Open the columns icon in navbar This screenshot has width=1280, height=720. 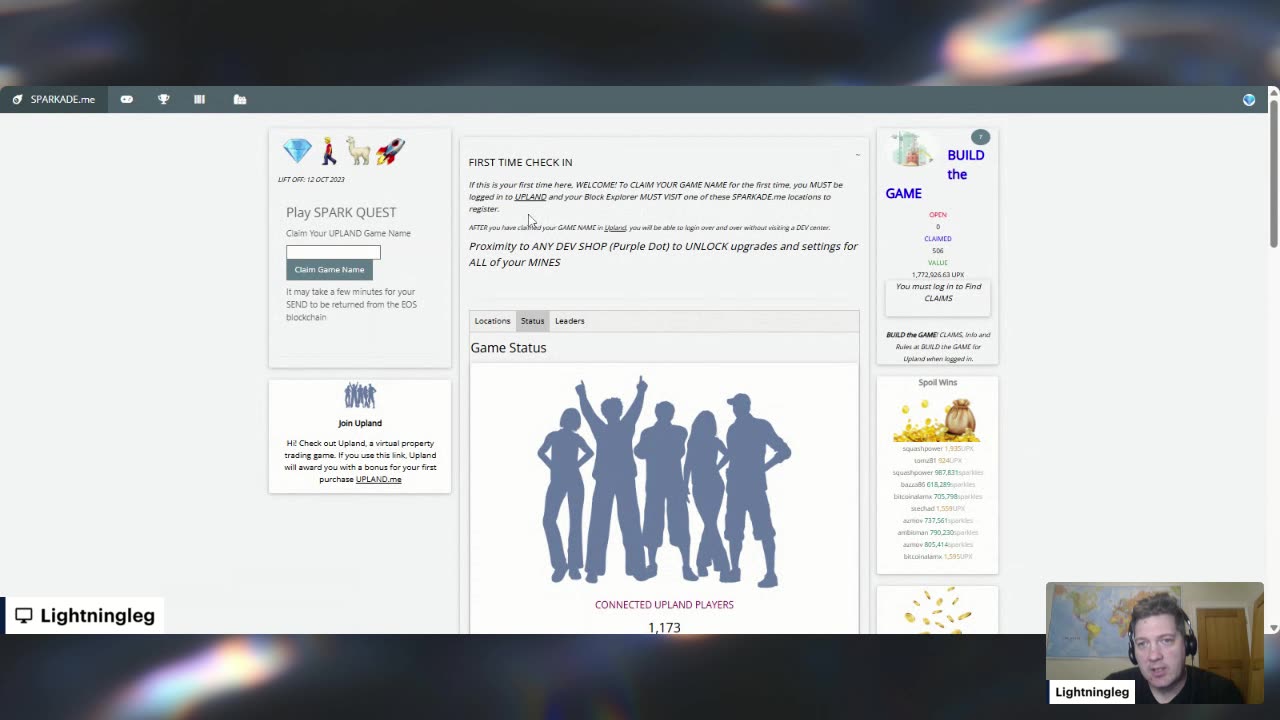point(200,99)
